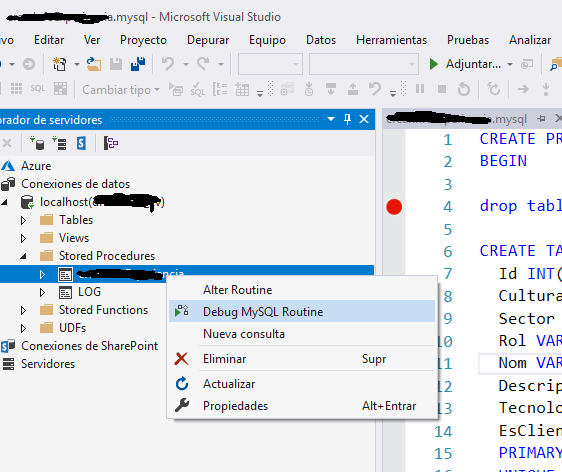Click the SQL toolbar icon

tap(38, 89)
